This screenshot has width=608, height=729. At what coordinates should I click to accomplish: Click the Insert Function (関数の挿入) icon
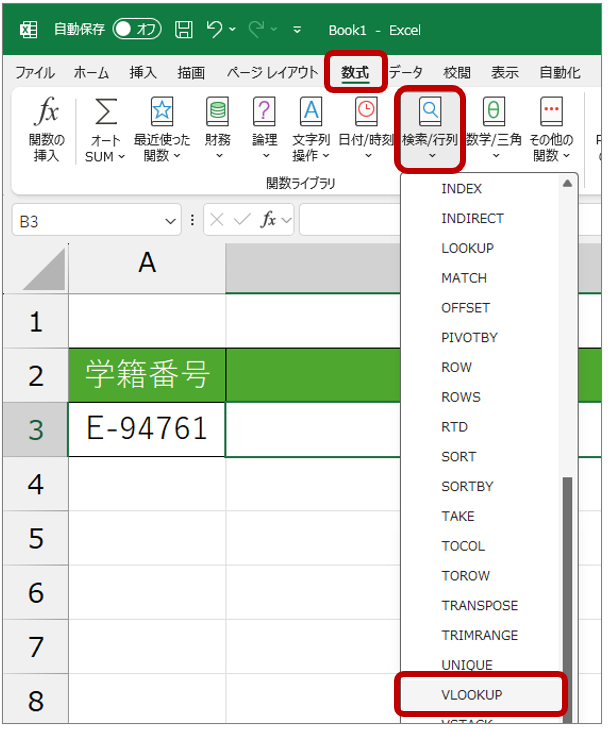point(46,128)
